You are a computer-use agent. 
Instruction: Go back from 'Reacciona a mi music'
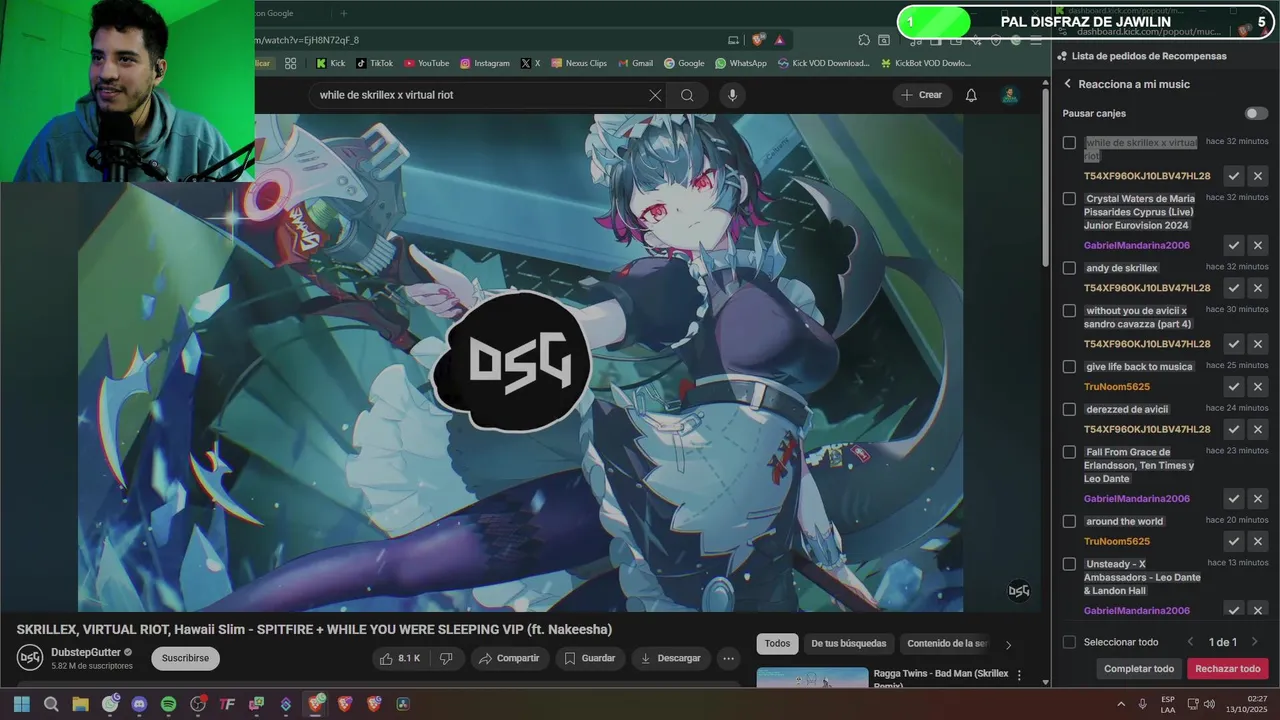click(1067, 84)
